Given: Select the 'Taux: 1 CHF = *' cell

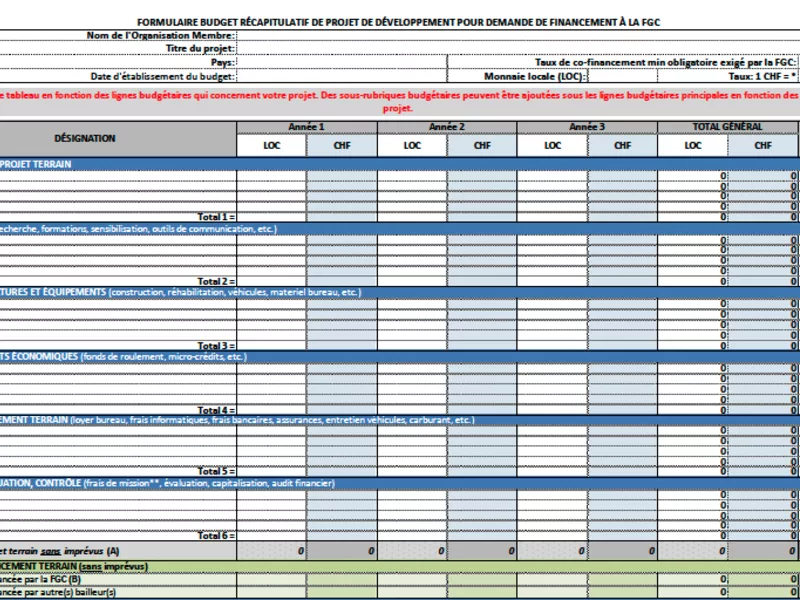Looking at the screenshot, I should [729, 76].
